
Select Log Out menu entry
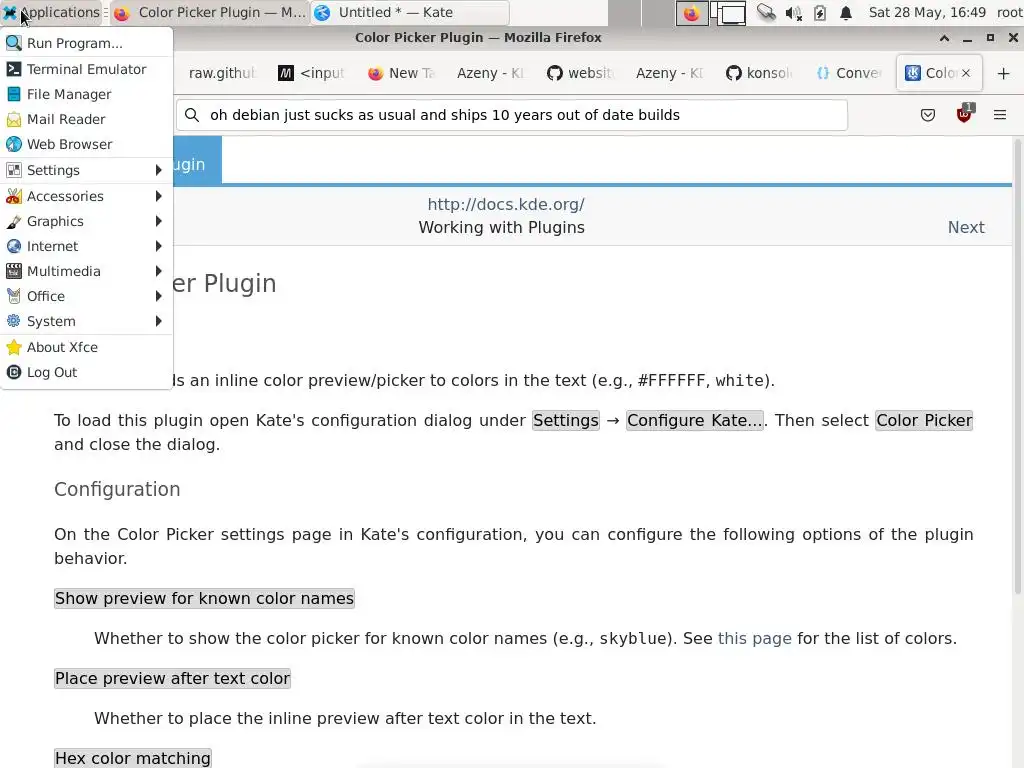[x=86, y=372]
